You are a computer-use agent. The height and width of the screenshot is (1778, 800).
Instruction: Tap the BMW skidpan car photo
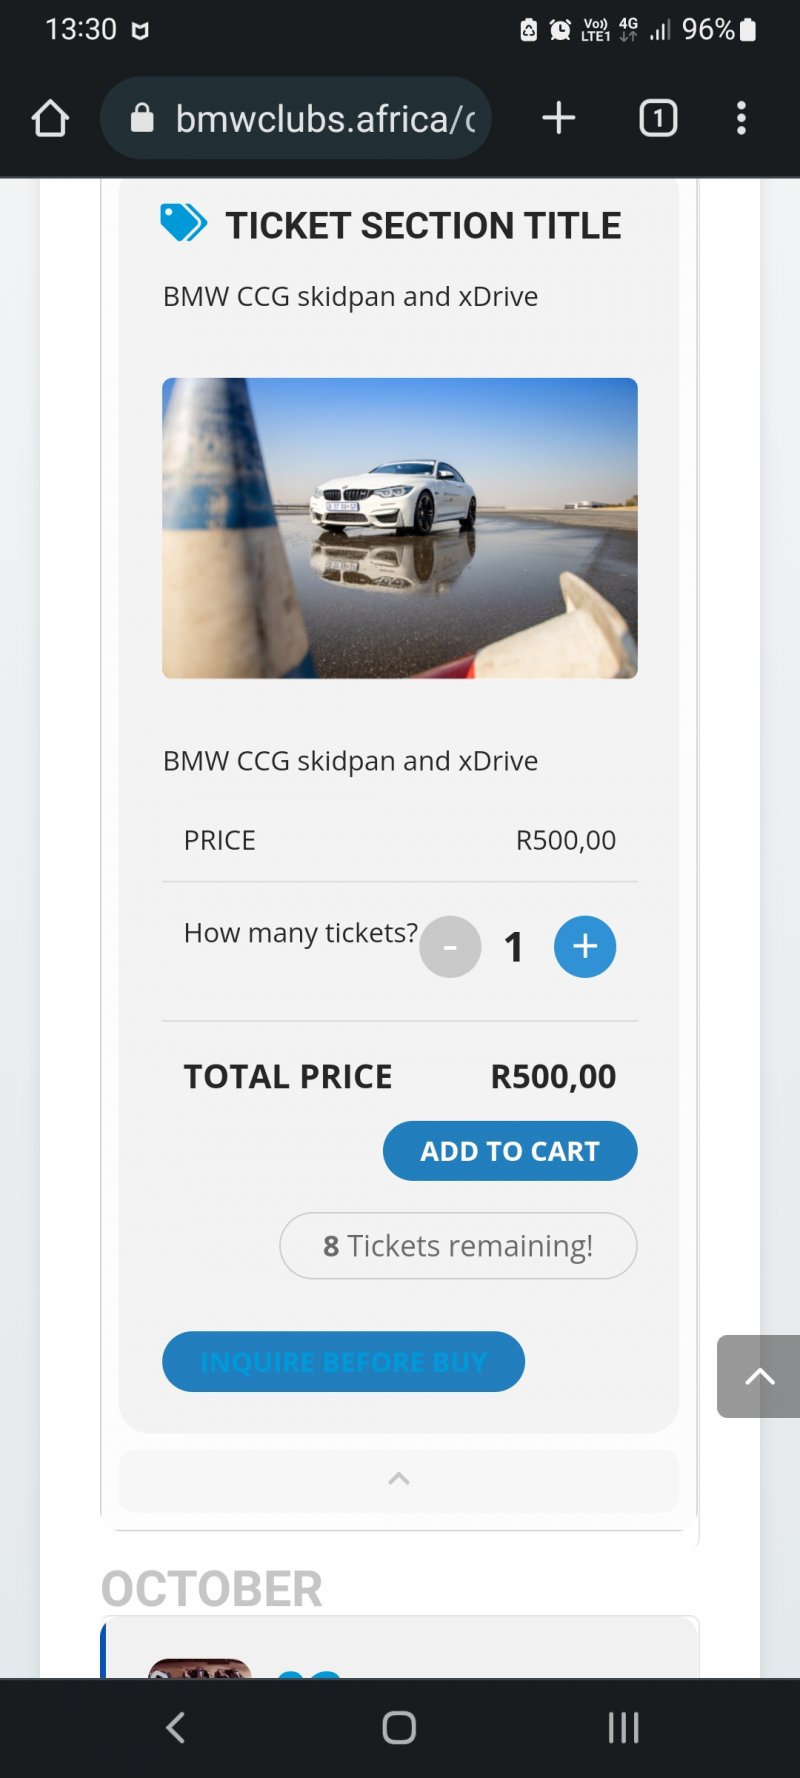pyautogui.click(x=400, y=528)
